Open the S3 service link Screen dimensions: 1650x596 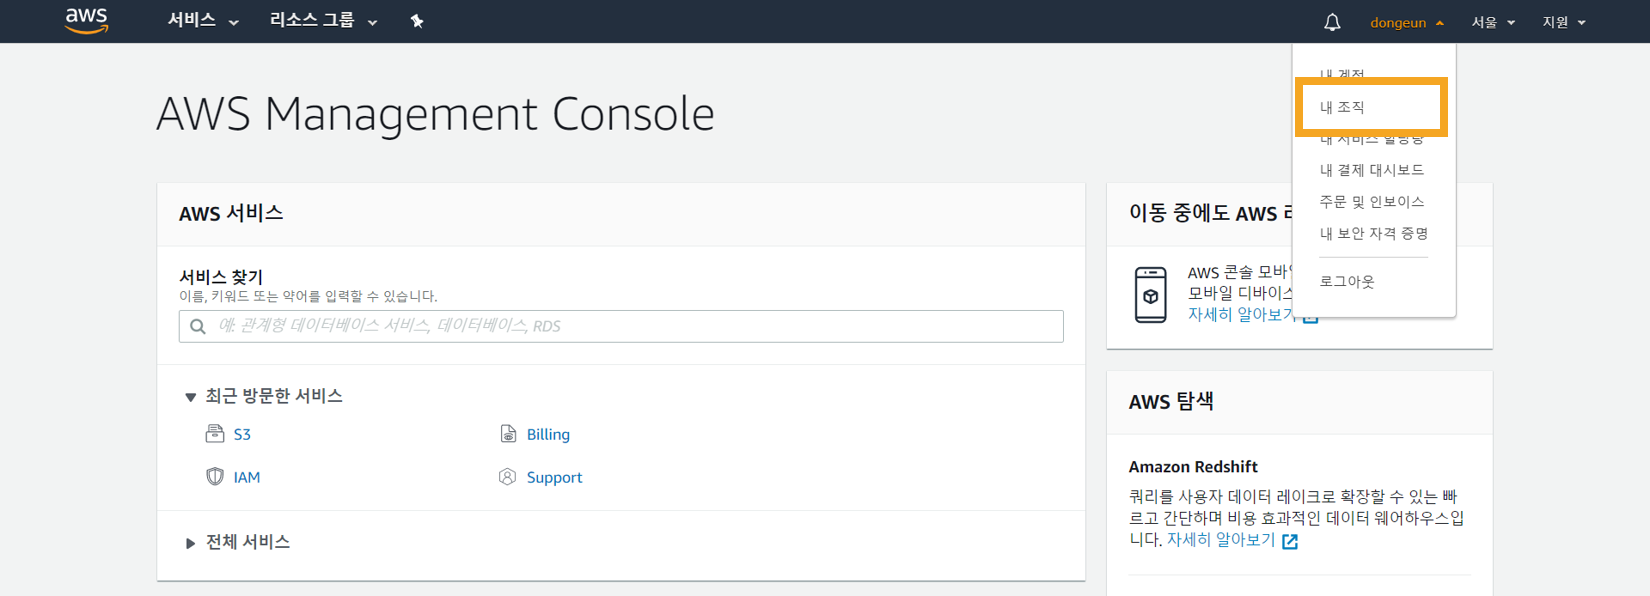(242, 434)
